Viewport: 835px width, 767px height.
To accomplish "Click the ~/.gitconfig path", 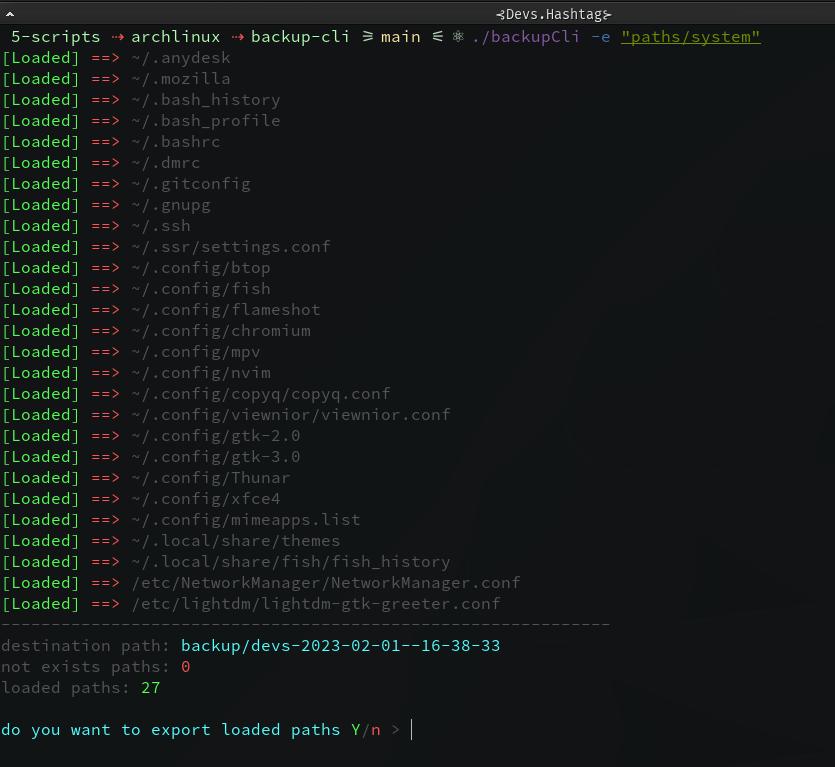I will click(x=191, y=184).
